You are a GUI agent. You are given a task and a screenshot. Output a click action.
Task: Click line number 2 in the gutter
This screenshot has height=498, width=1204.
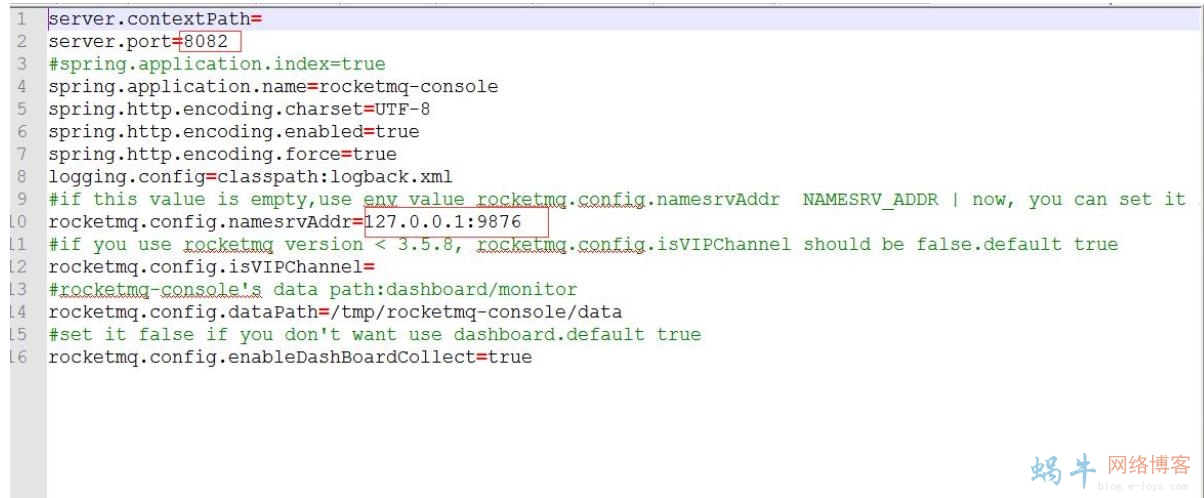(x=22, y=41)
